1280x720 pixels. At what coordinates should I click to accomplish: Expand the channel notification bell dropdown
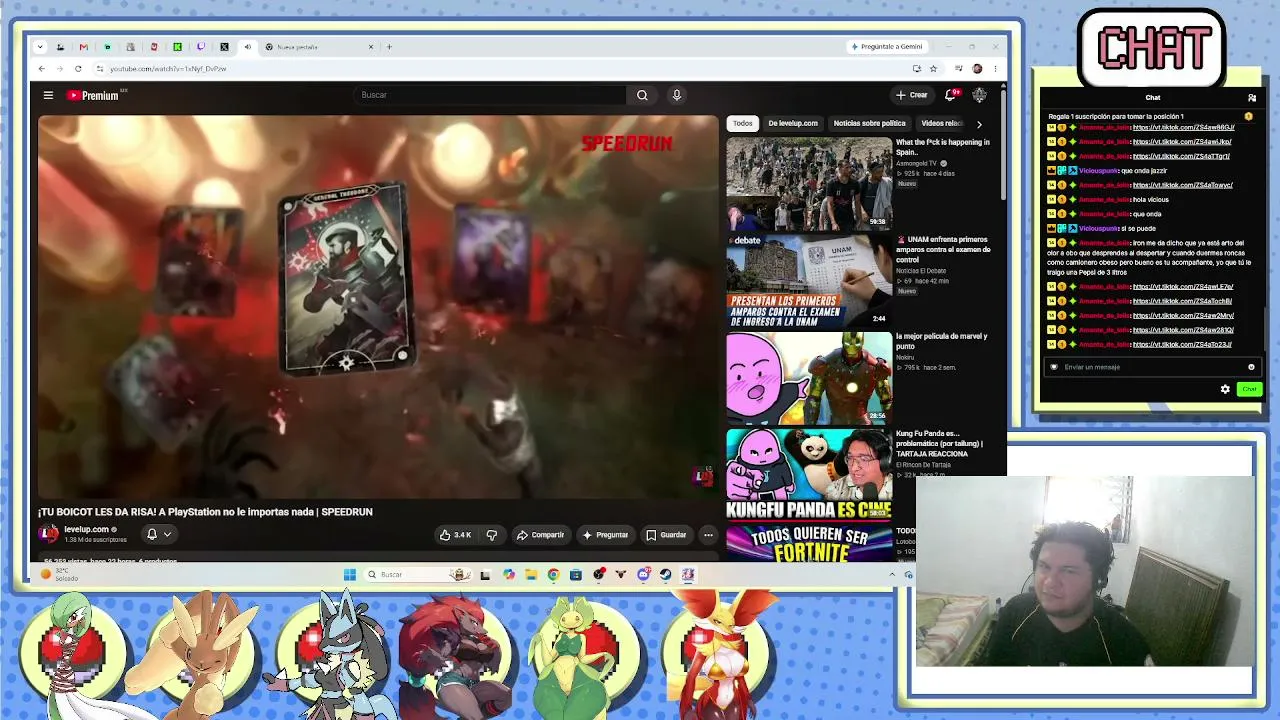point(159,535)
